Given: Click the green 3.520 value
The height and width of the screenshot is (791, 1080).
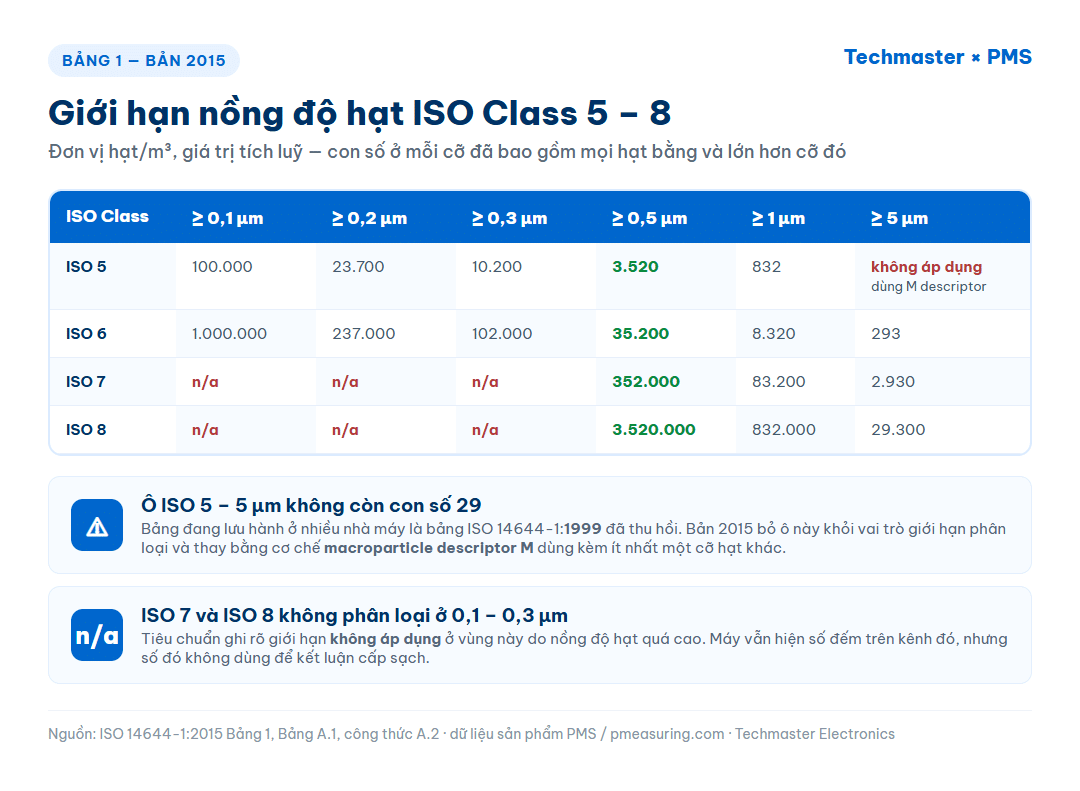Looking at the screenshot, I should point(635,267).
